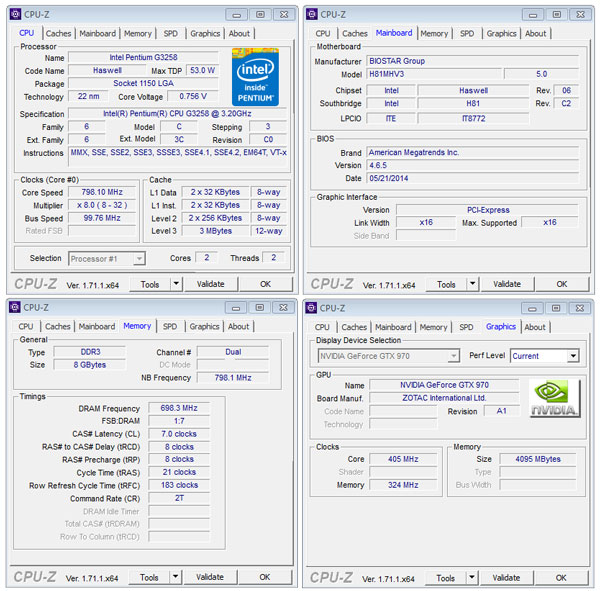Screen dimensions: 600x591
Task: Click Validate in the Memory window
Action: click(210, 577)
